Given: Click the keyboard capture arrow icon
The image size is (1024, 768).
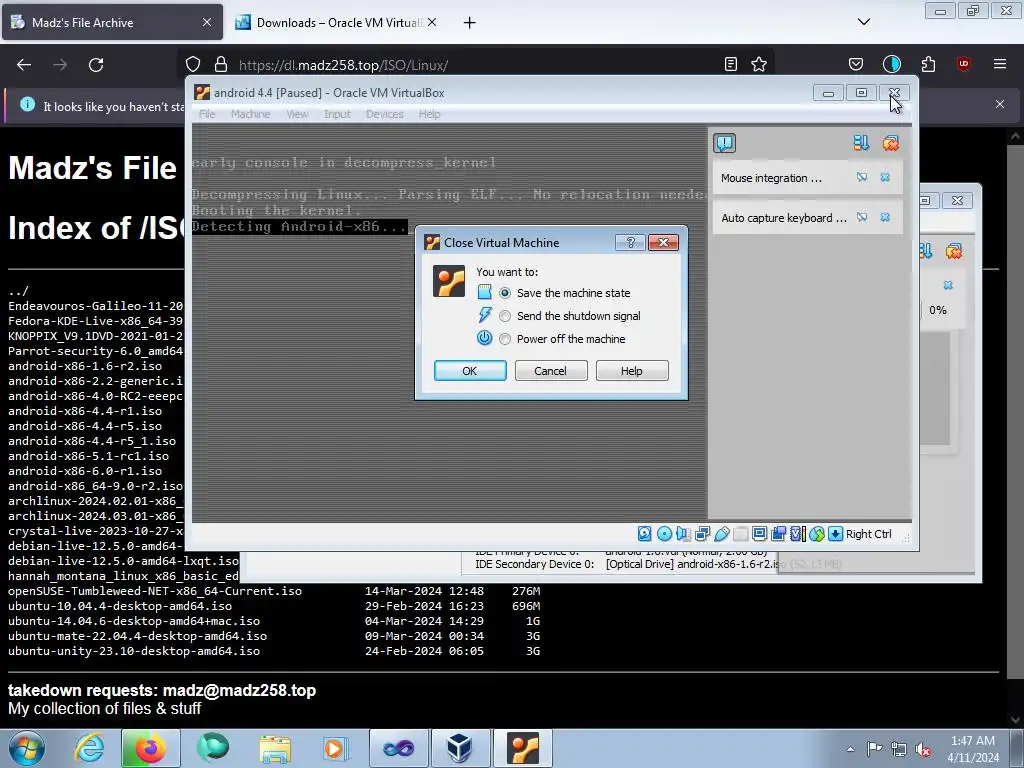Looking at the screenshot, I should (x=835, y=534).
